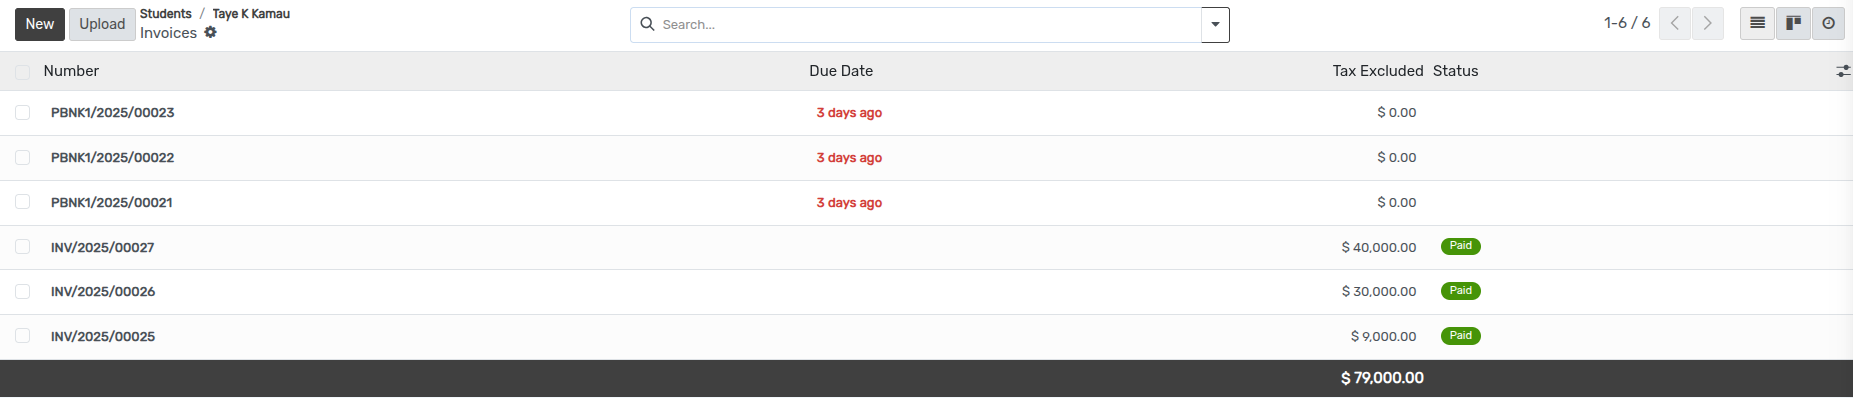This screenshot has width=1853, height=398.
Task: Open optional columns settings icon
Action: (x=1843, y=71)
